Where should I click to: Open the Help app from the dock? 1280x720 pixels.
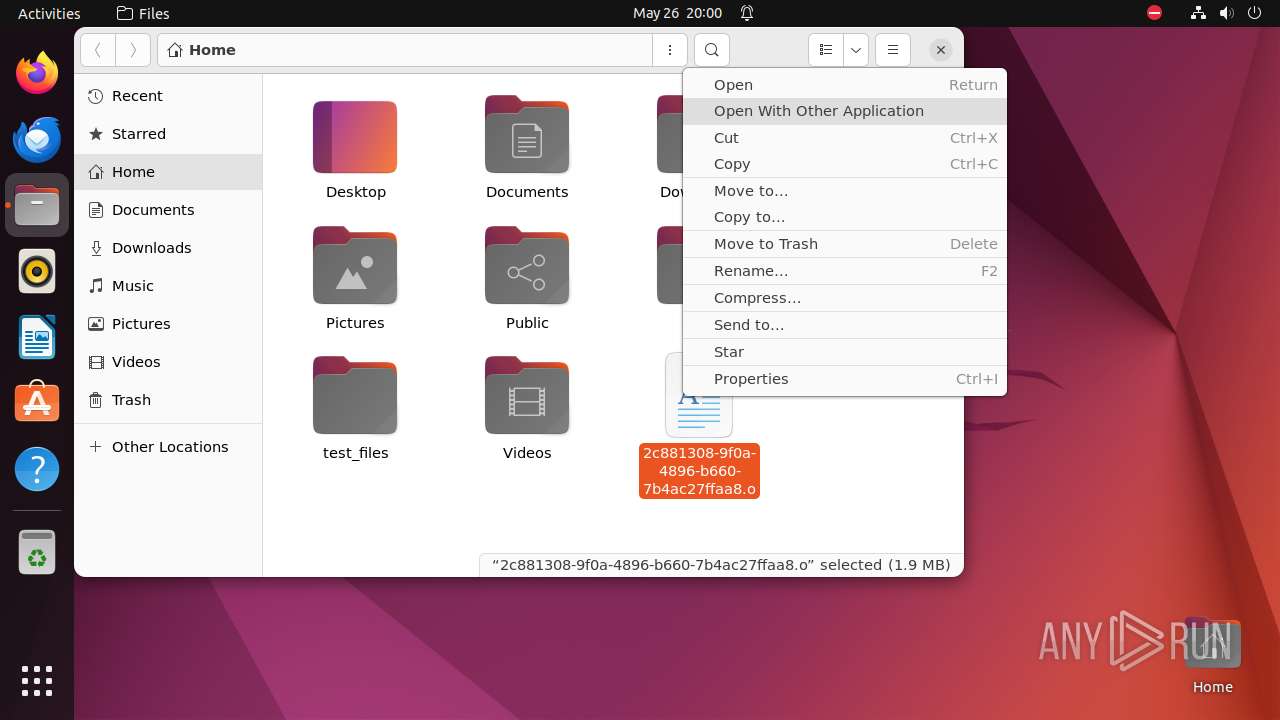pyautogui.click(x=37, y=469)
